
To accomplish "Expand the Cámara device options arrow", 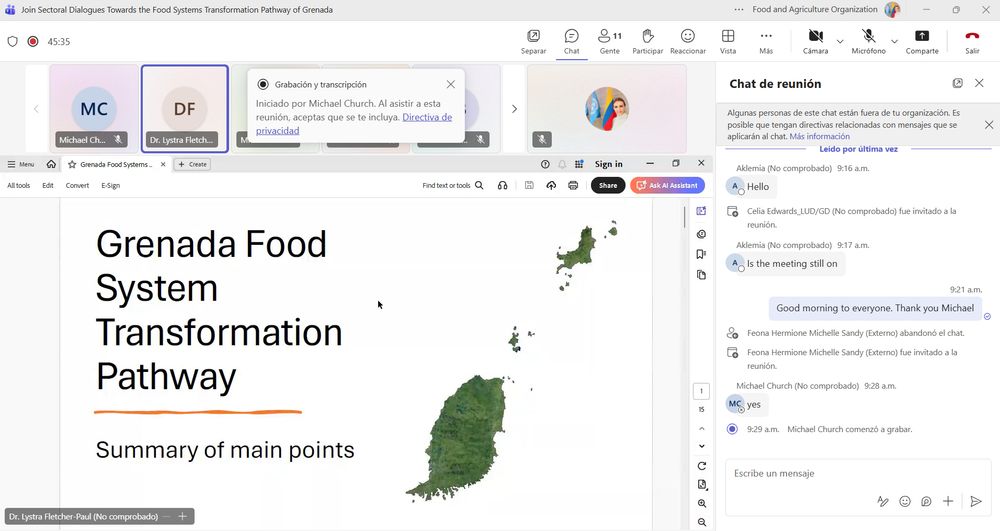I will pos(840,41).
